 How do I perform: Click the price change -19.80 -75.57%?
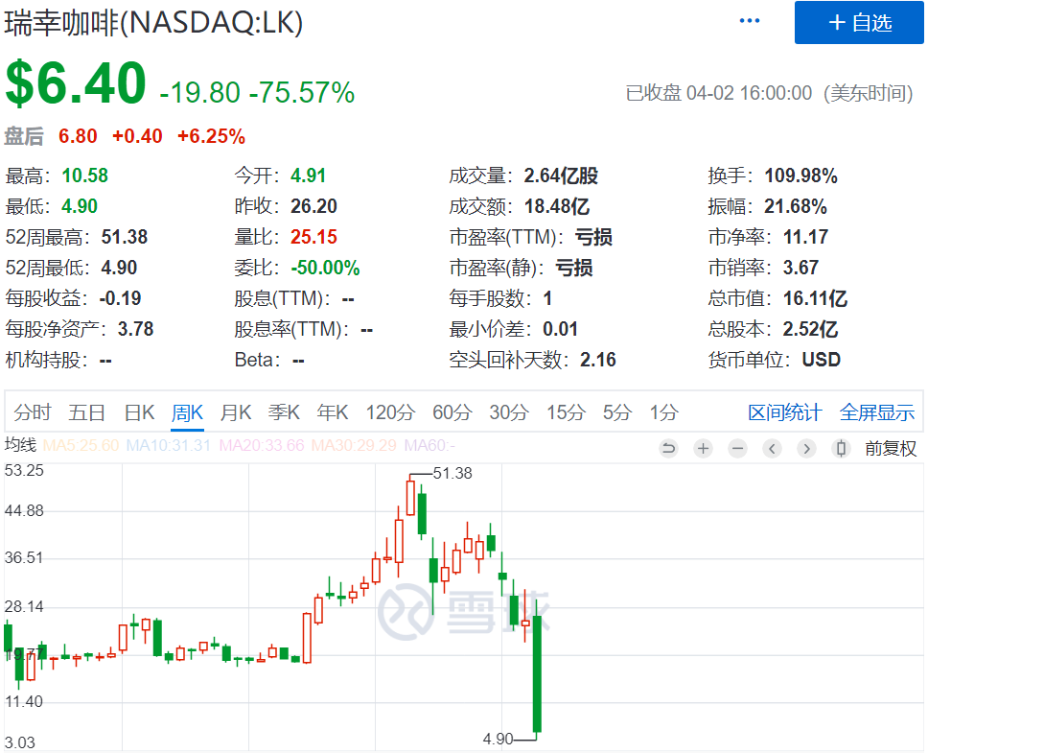(257, 92)
